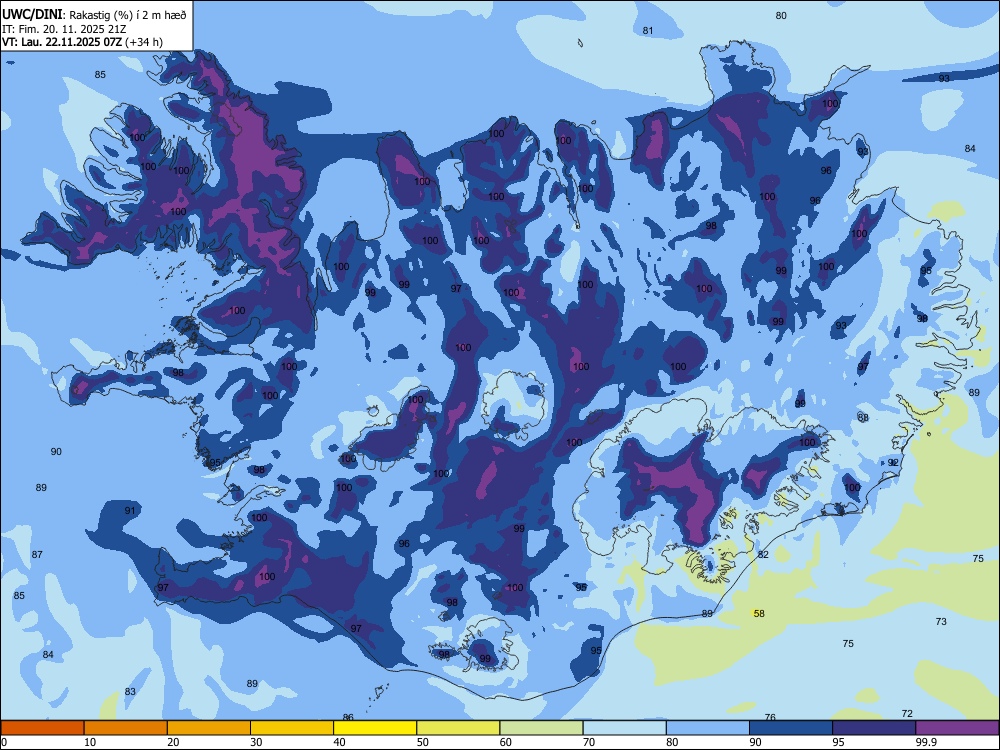Screen dimensions: 1000x750
Task: Pick the 60–70 light green legend swatch
Action: [x=541, y=728]
